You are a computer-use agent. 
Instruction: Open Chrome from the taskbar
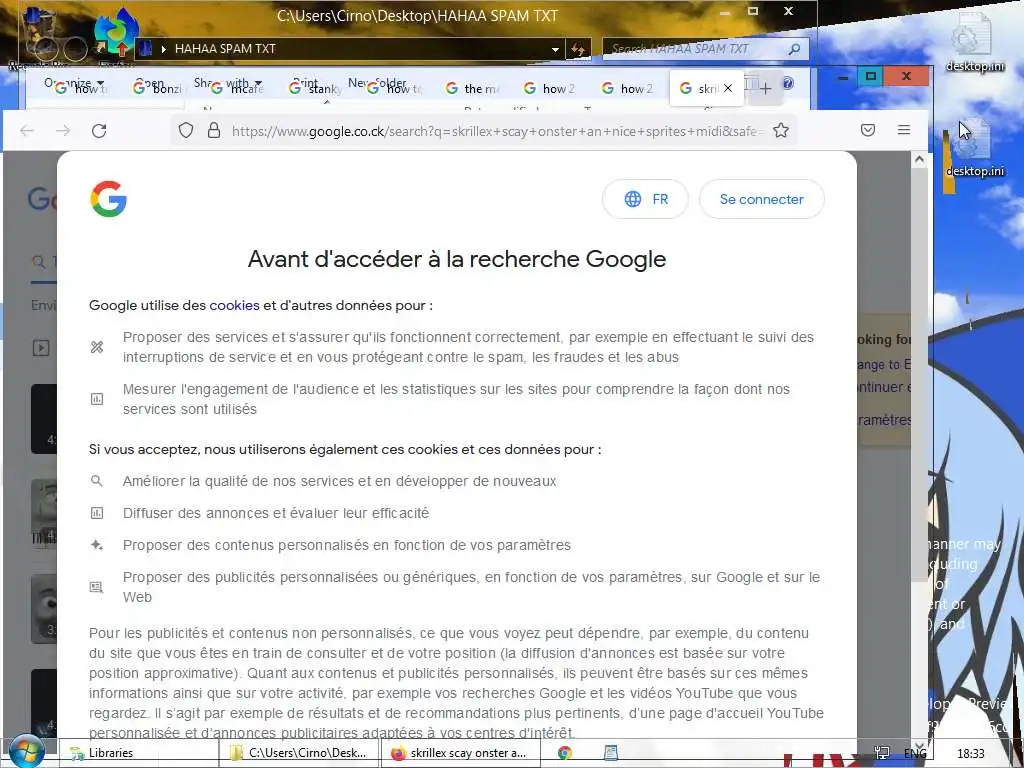click(565, 753)
